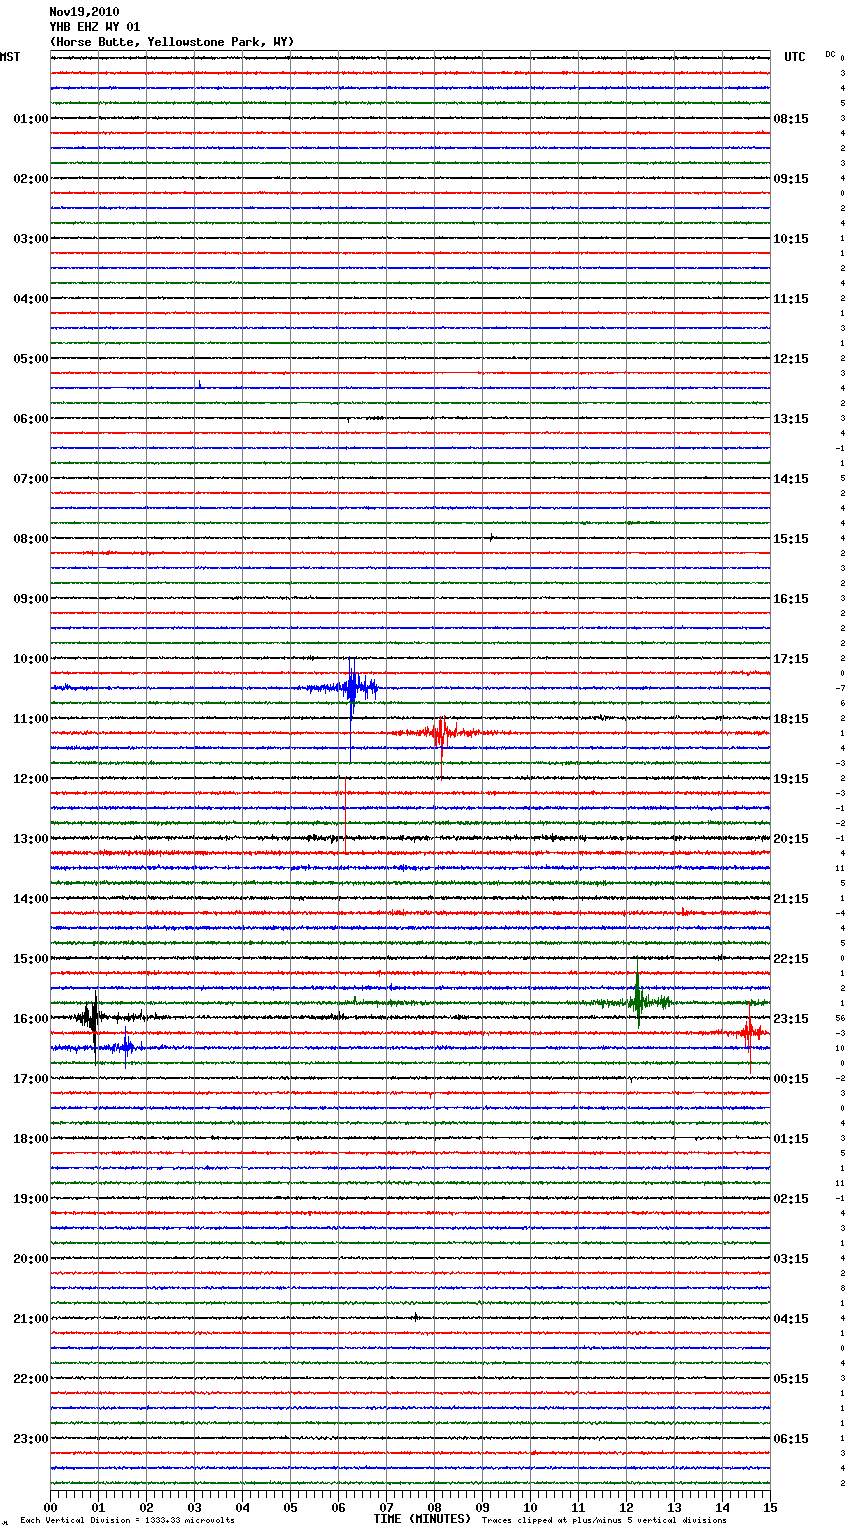Click the red seismic event on the 16:15 trace
The height and width of the screenshot is (1534, 850).
tap(748, 1032)
